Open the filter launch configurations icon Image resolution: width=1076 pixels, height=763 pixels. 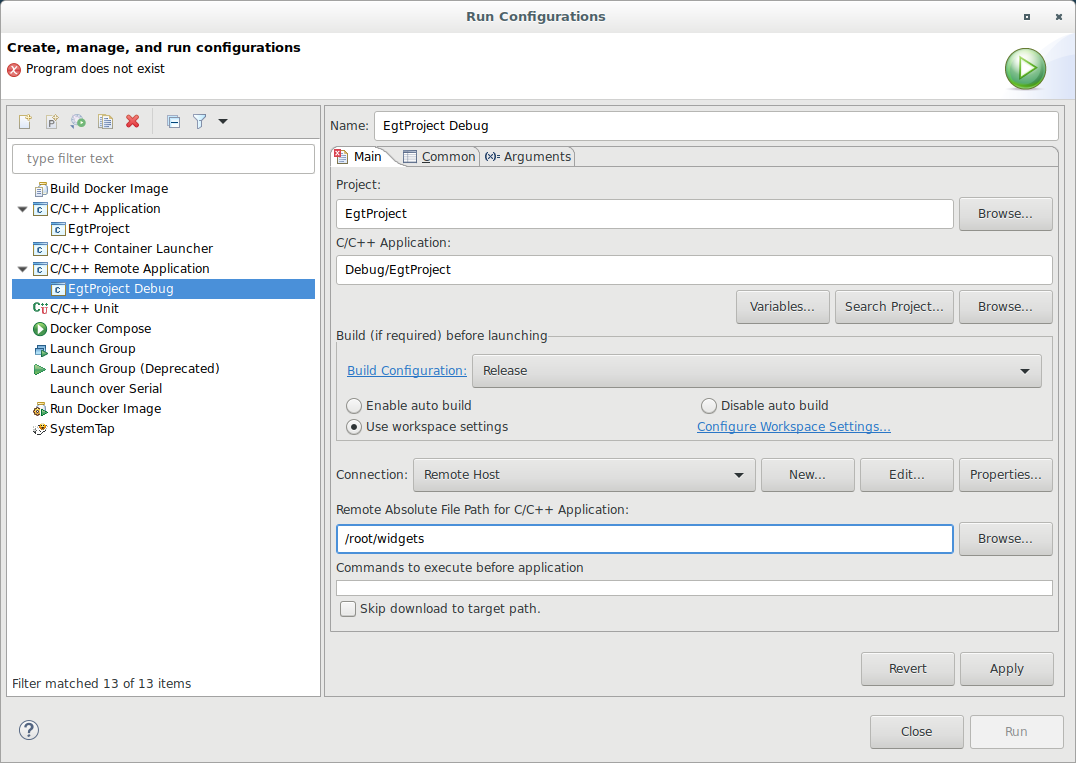coord(199,121)
